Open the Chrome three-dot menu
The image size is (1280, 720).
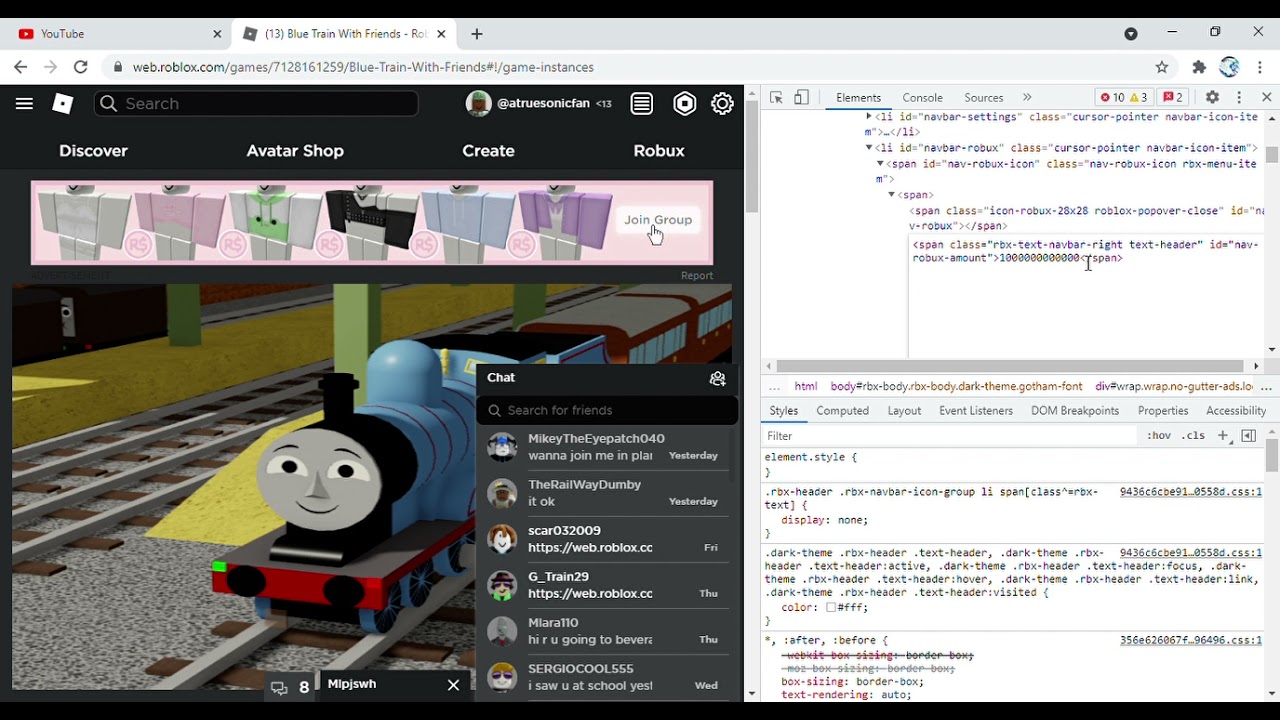tap(1260, 67)
